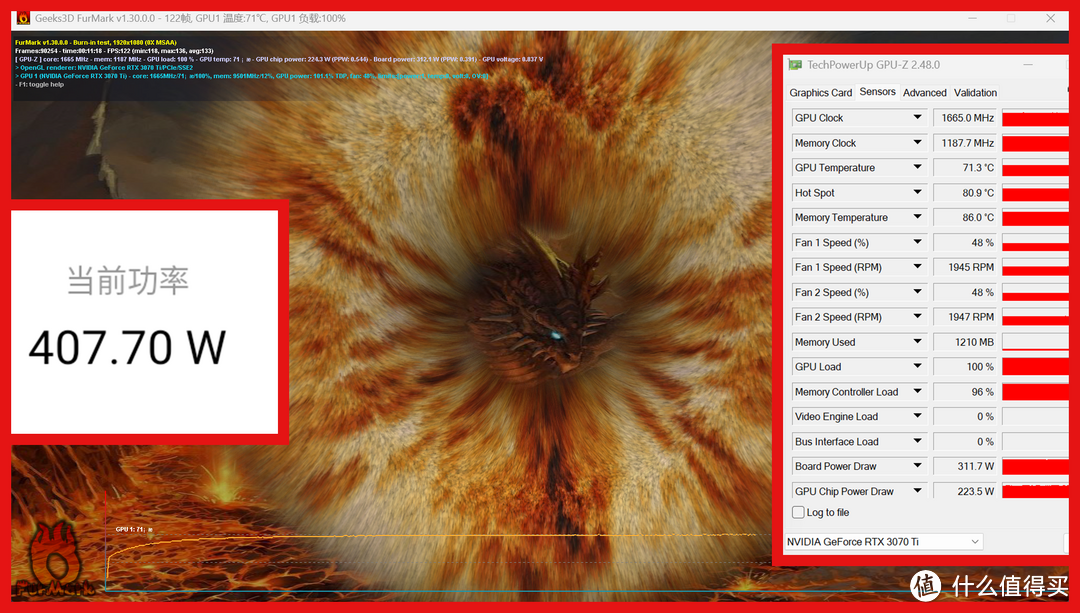Select the Validation tab

click(x=975, y=93)
